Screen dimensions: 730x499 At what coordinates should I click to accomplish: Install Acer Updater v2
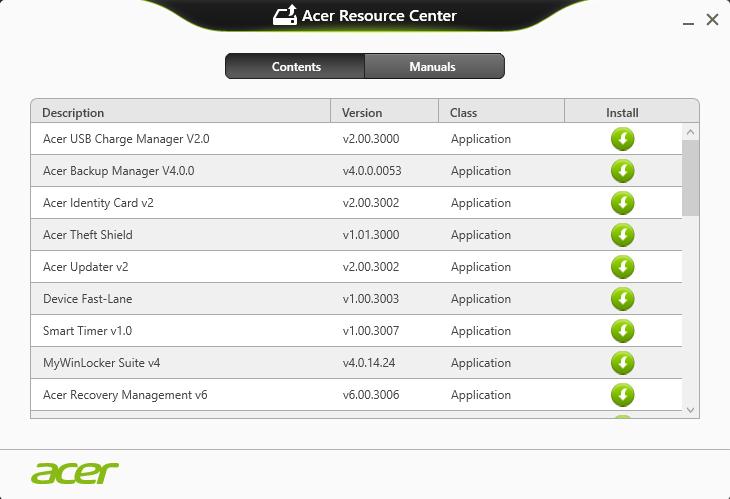click(622, 267)
